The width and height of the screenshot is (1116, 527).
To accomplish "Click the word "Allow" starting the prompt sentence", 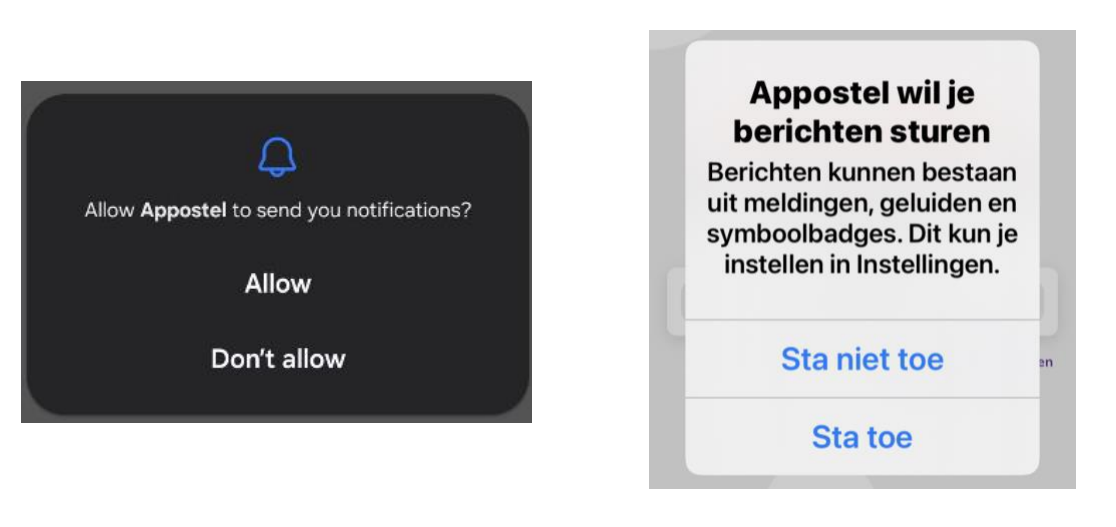I will click(x=110, y=212).
